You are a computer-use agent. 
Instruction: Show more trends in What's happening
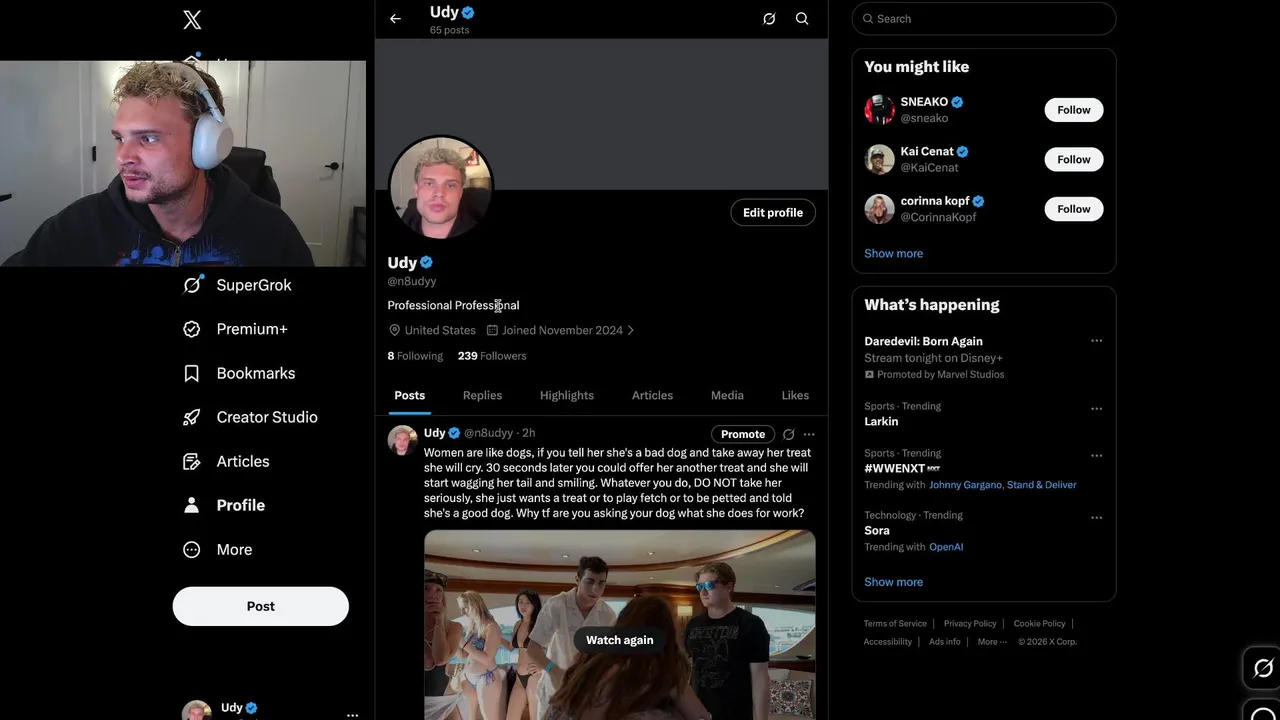(x=894, y=582)
